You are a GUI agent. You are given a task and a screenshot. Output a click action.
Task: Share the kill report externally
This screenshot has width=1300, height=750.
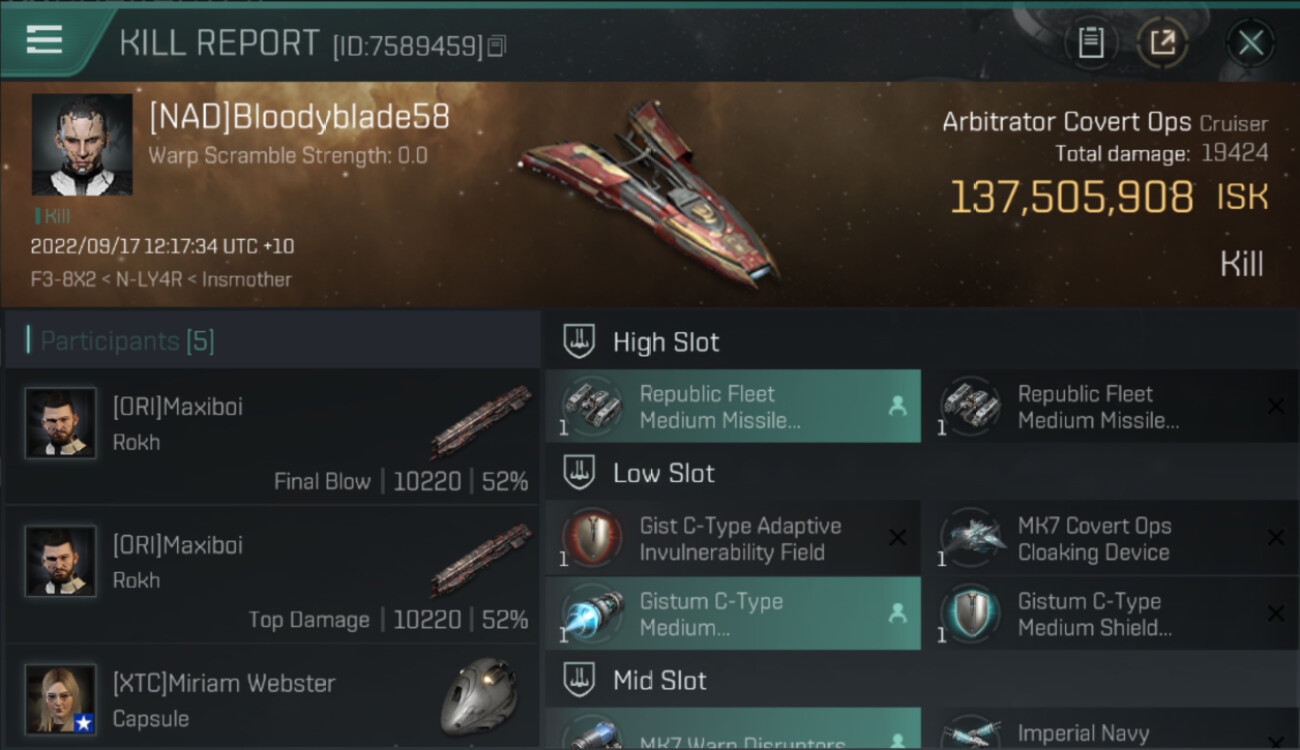1162,43
